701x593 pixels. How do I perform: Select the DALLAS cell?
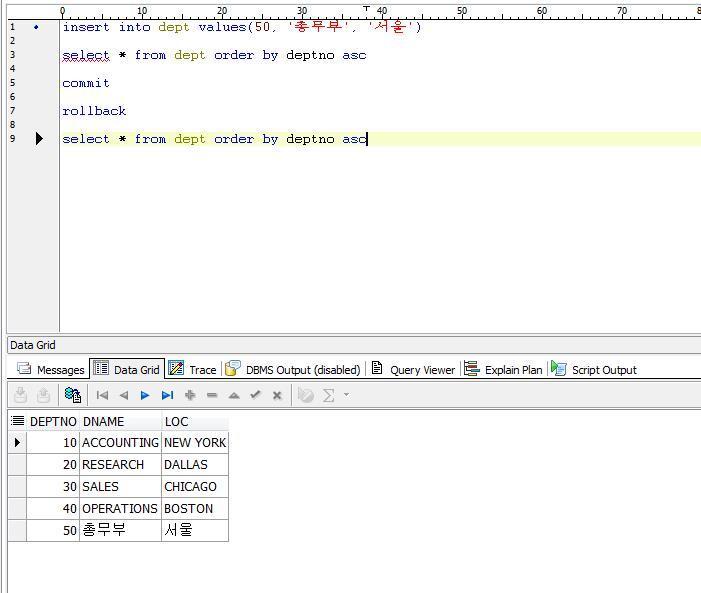tap(195, 464)
